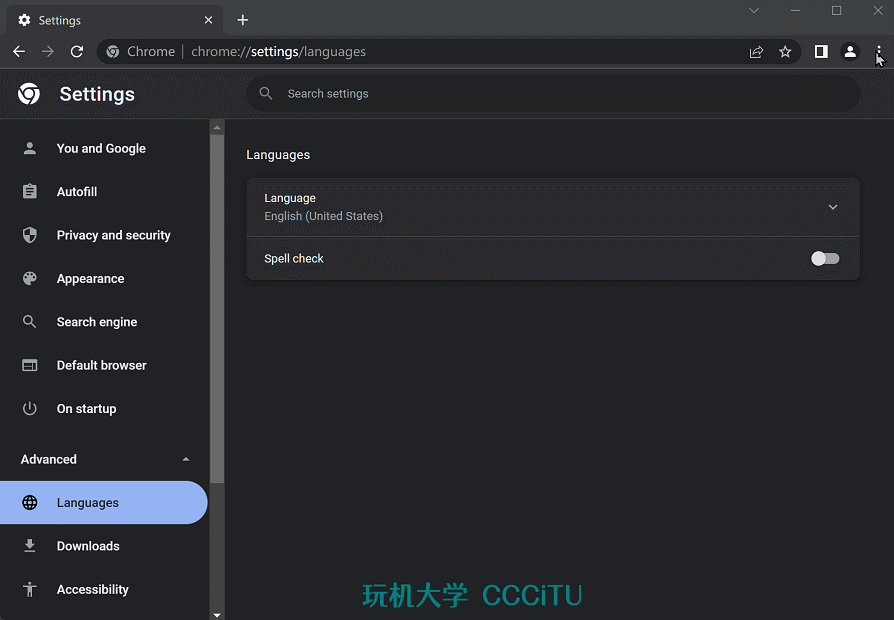This screenshot has height=620, width=894.
Task: Close the Settings tab
Action: click(x=208, y=20)
